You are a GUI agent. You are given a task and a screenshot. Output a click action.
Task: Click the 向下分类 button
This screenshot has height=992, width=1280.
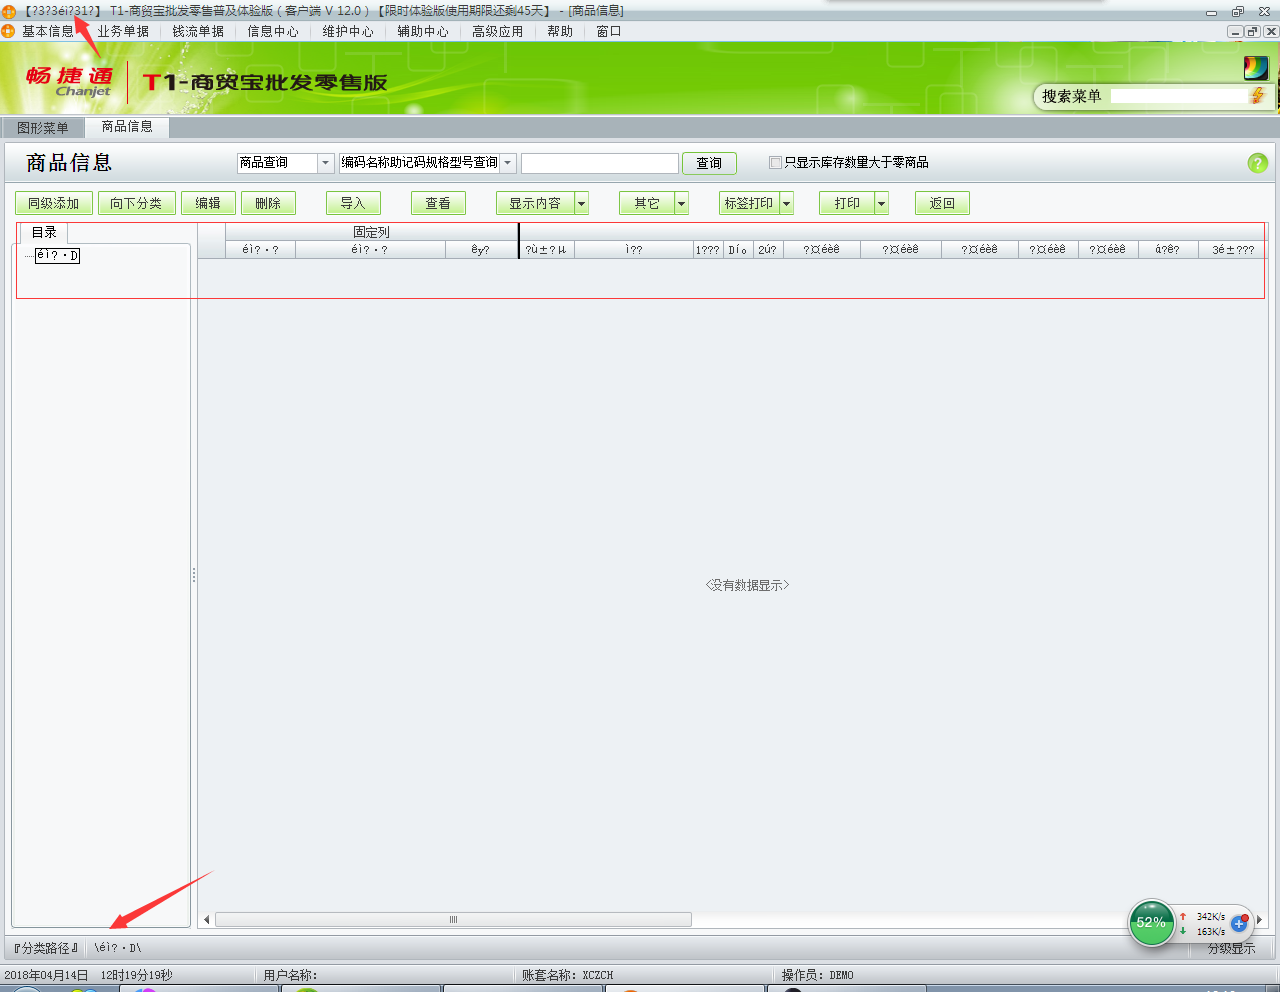(x=136, y=203)
